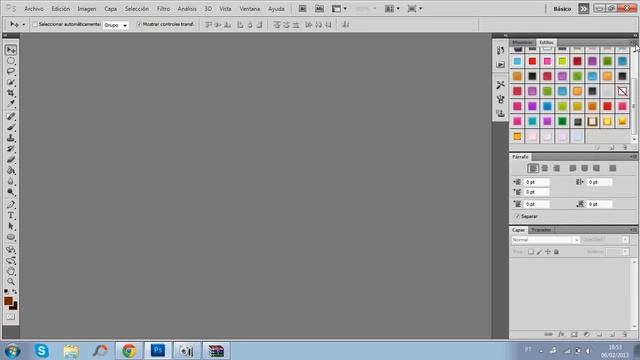The height and width of the screenshot is (360, 640).
Task: Enable right align text in Párrafo panel
Action: click(556, 168)
